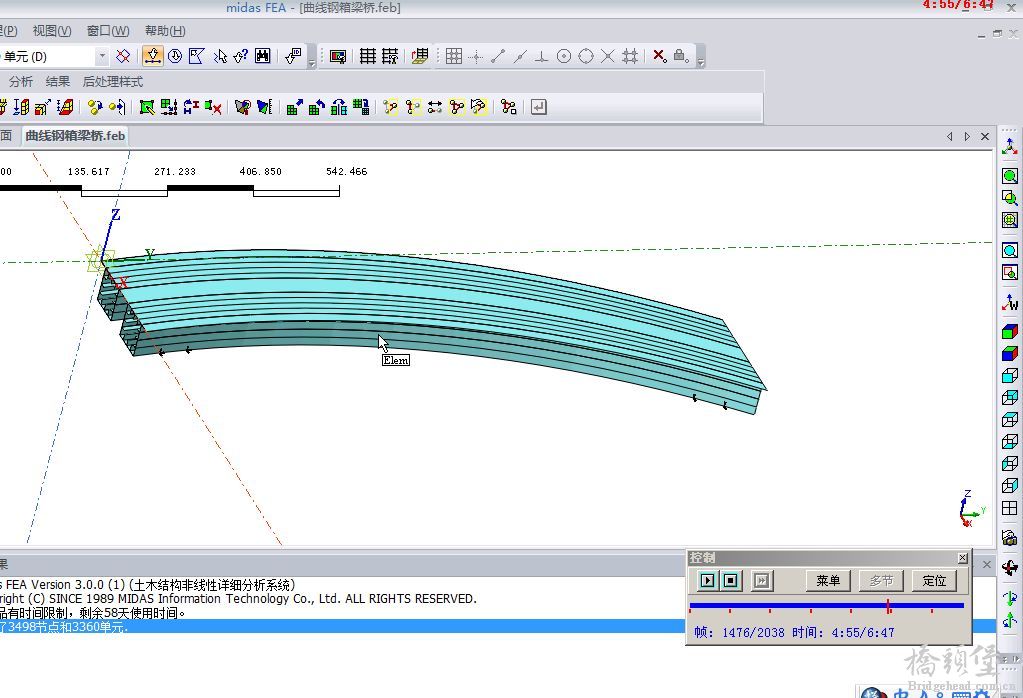The width and height of the screenshot is (1023, 698).
Task: Click the camera snapshot icon on right bar
Action: coord(1009,538)
